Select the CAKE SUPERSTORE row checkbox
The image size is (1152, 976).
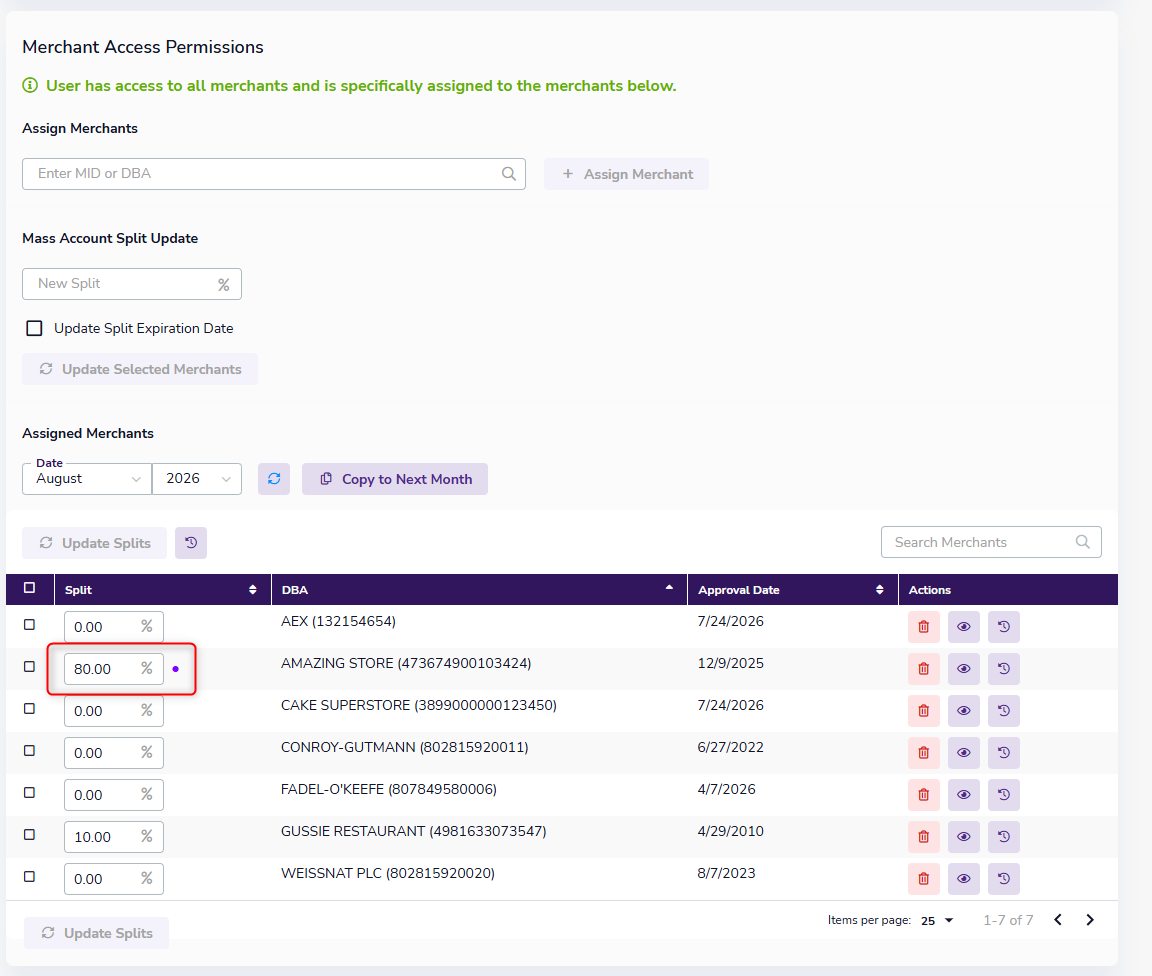pos(29,708)
